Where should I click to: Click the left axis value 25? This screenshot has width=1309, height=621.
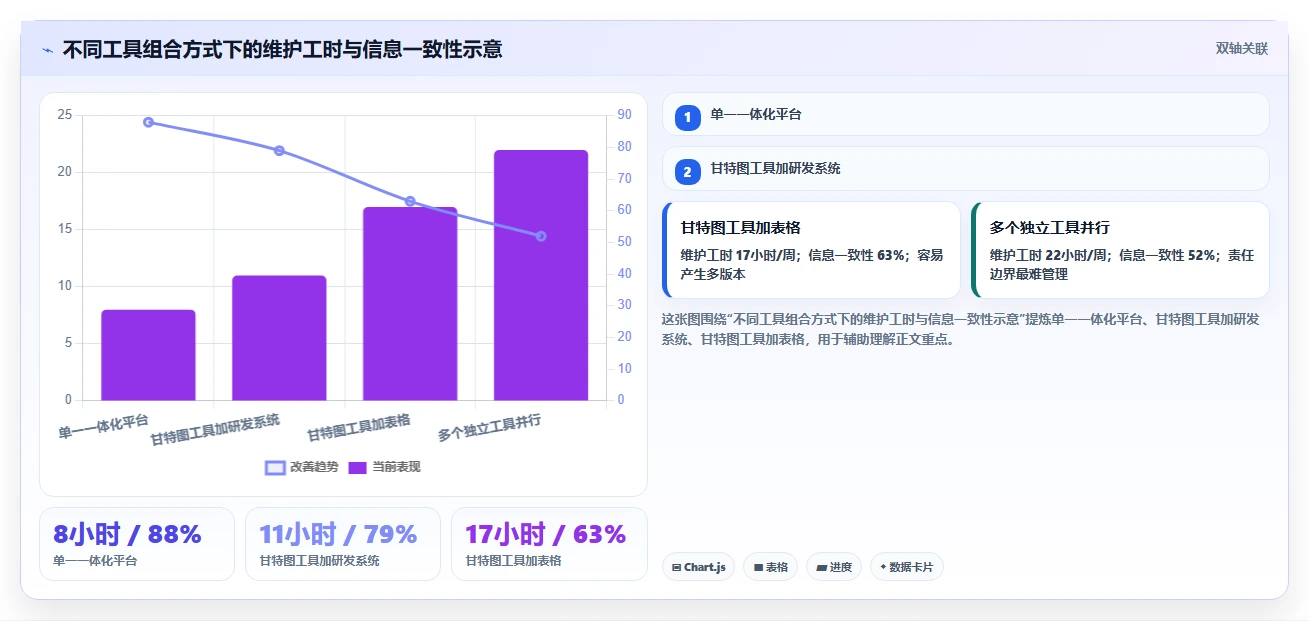[x=64, y=115]
